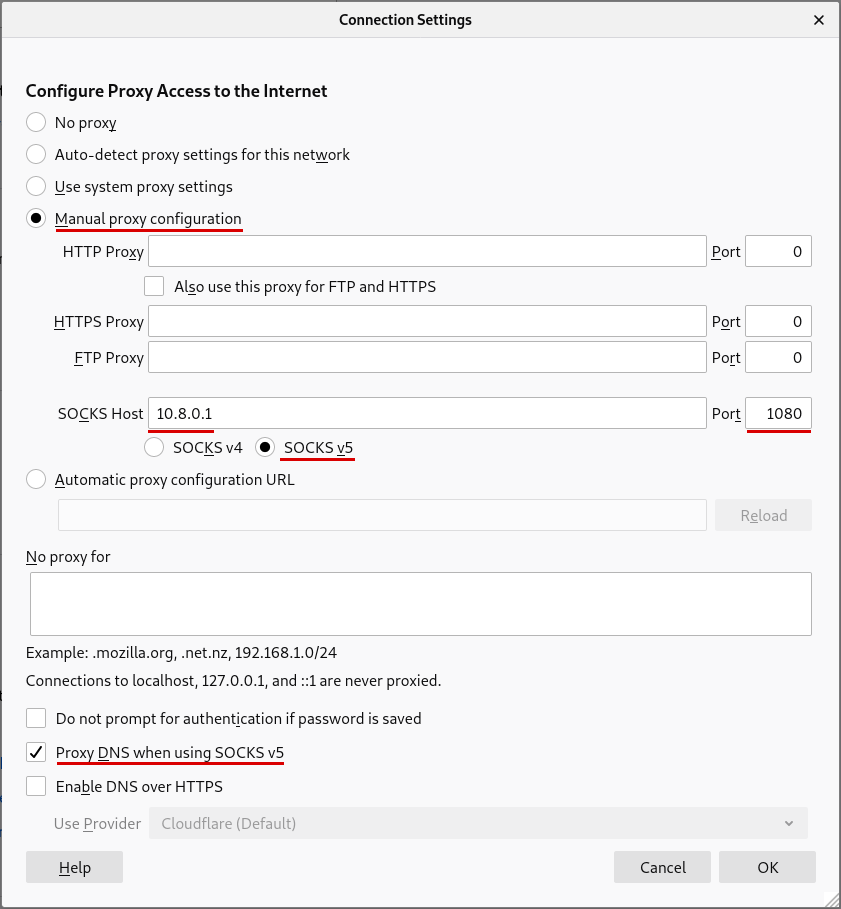
Task: Select the No proxy option
Action: [36, 123]
